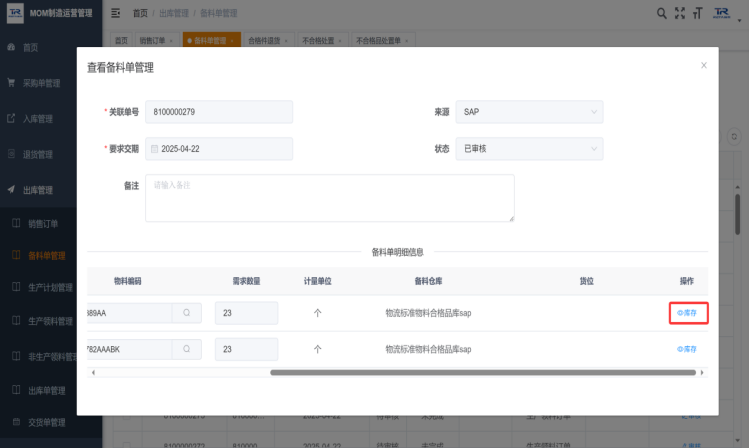Click 出库管理 breadcrumb item

click(174, 13)
